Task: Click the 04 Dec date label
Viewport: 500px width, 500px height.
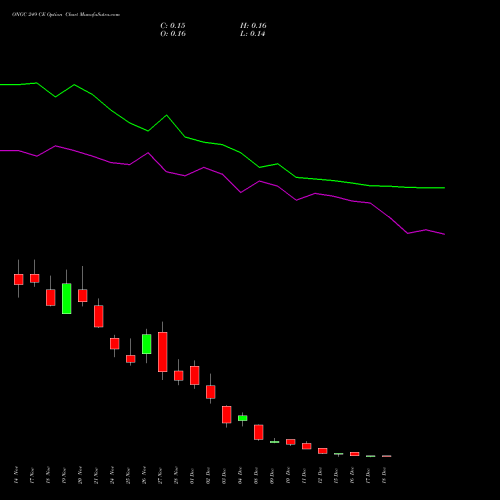Action: [240, 475]
